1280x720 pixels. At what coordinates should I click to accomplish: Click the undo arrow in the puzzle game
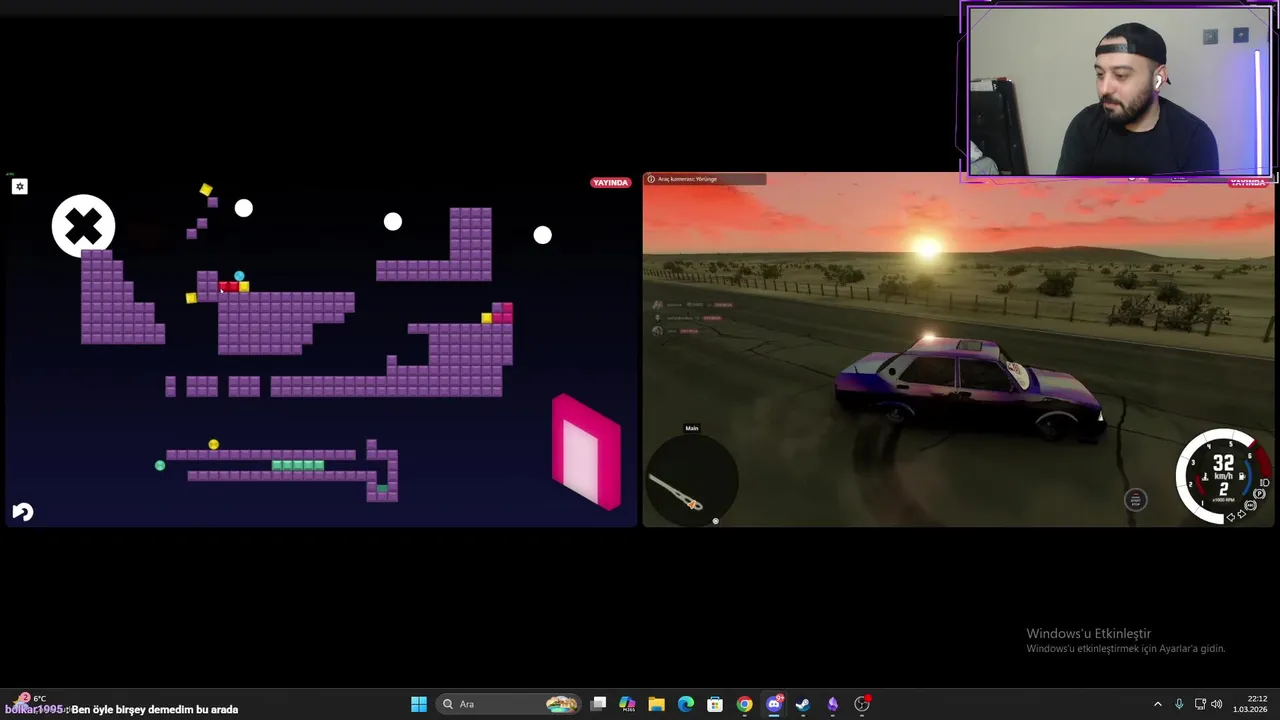pos(22,512)
